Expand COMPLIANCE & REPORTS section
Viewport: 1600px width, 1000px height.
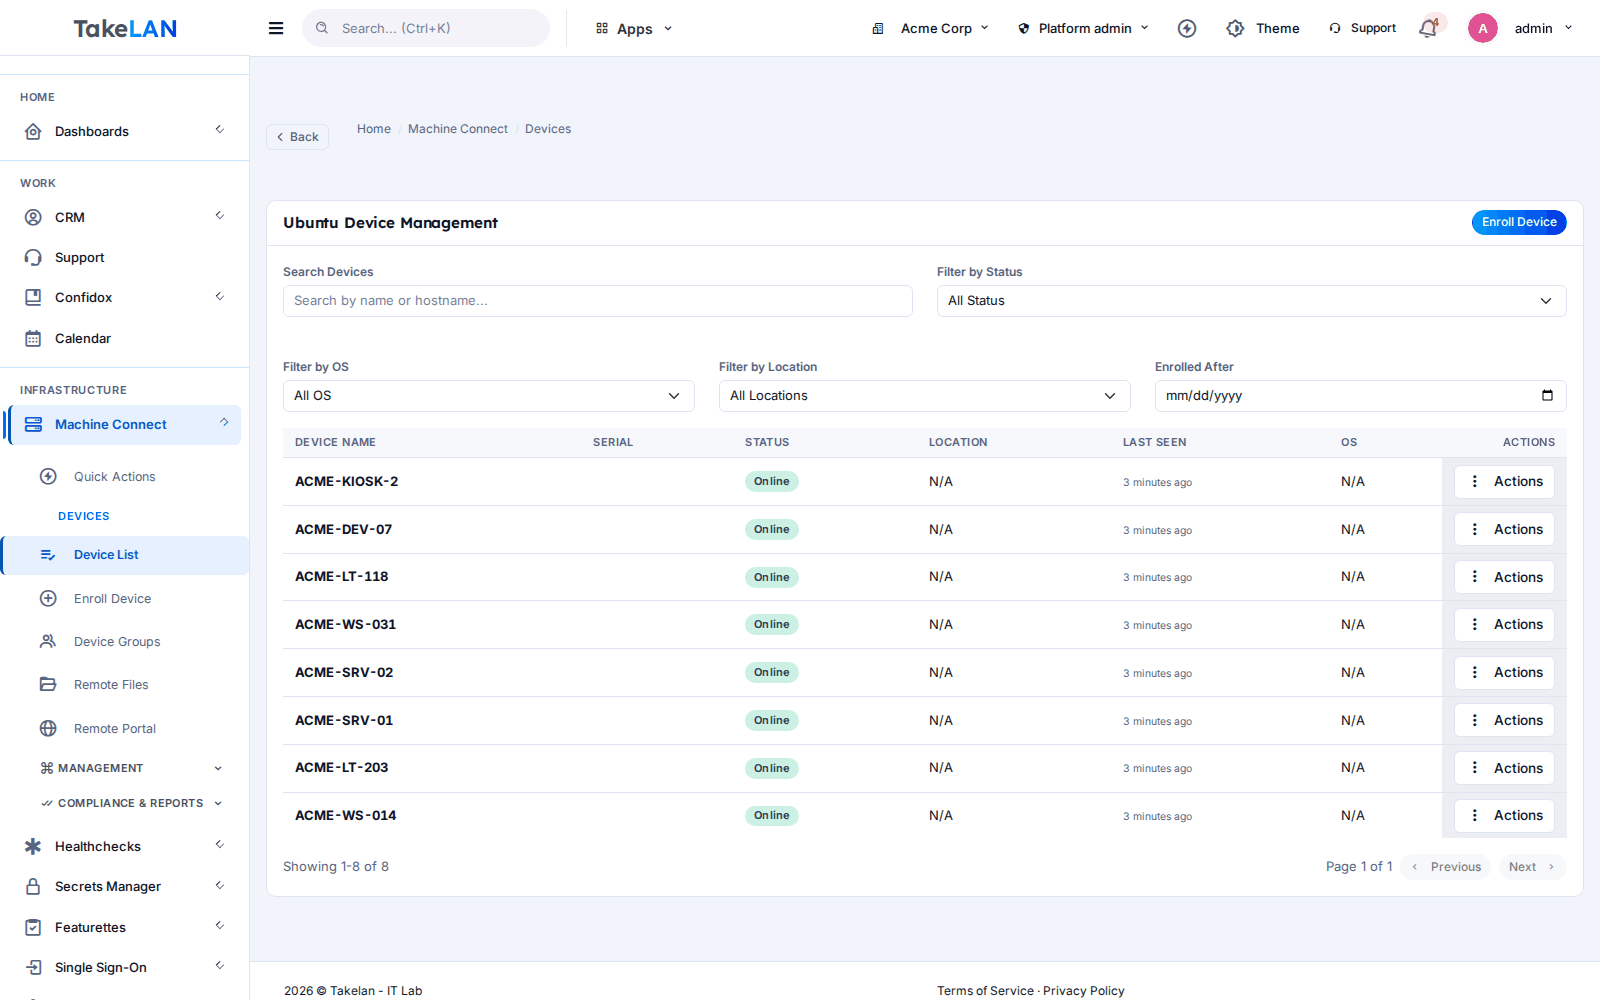[130, 803]
